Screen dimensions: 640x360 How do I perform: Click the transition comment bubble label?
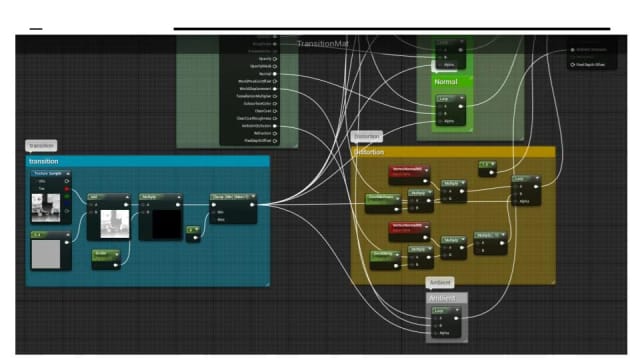(x=41, y=145)
